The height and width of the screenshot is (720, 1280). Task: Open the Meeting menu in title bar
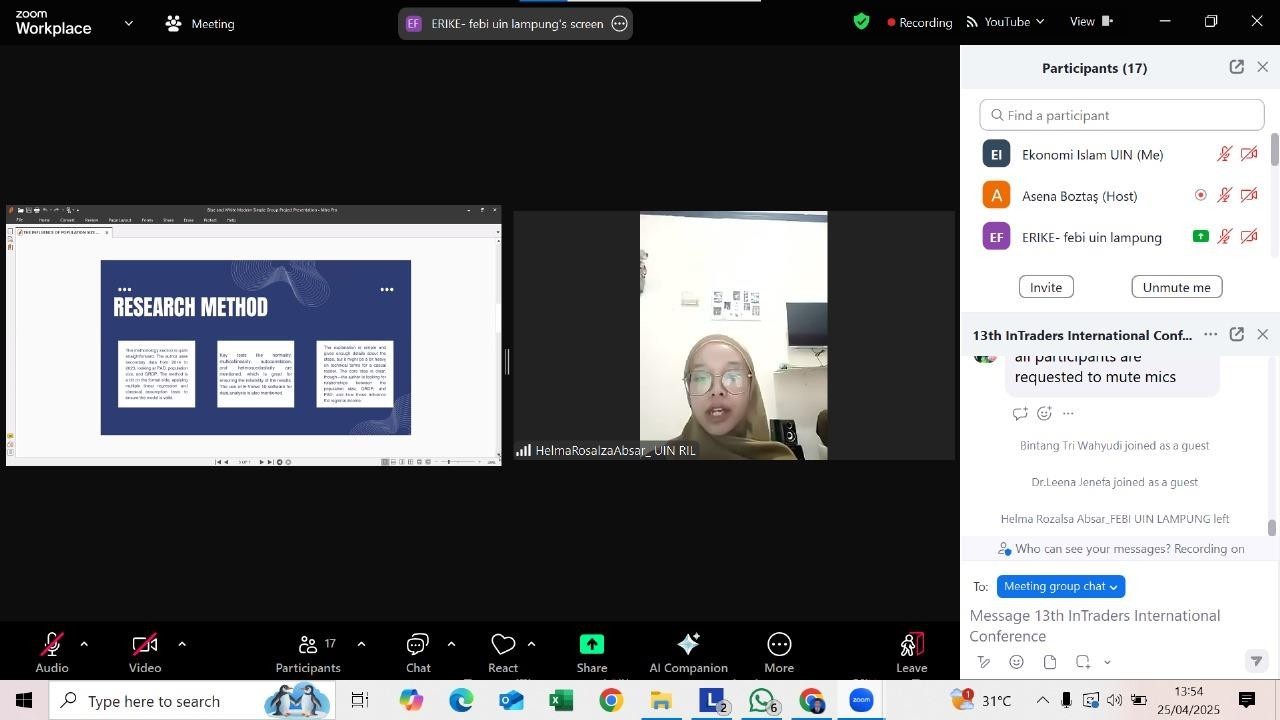200,23
